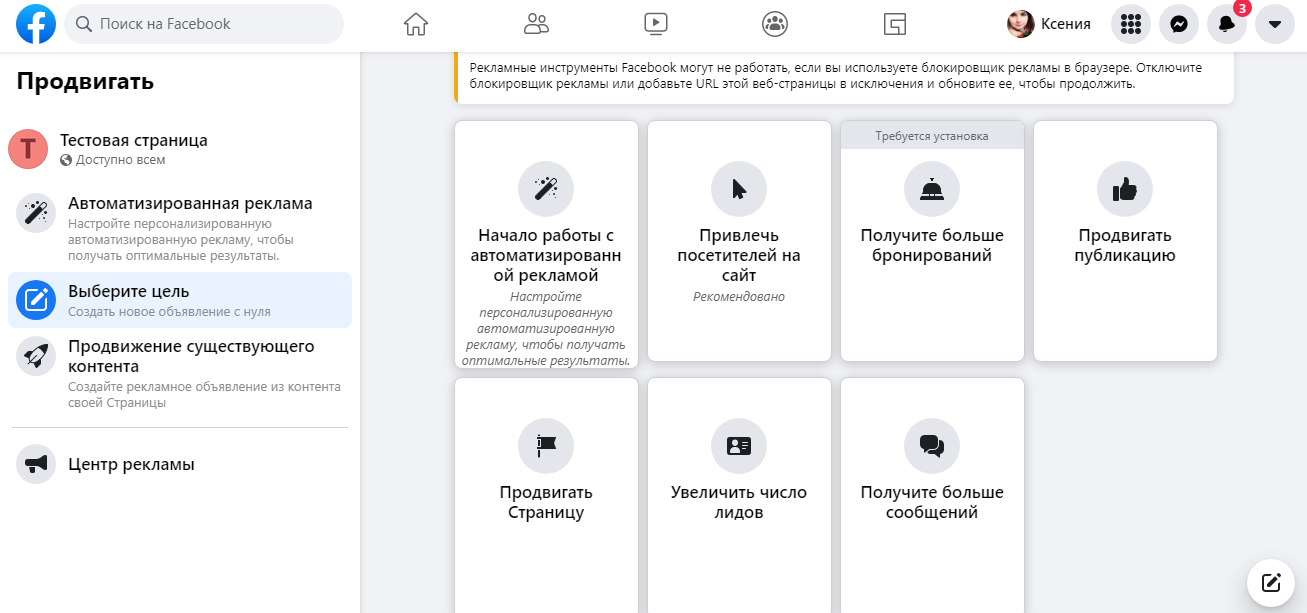
Task: Click chat bubbles icon on messages card
Action: click(x=932, y=446)
